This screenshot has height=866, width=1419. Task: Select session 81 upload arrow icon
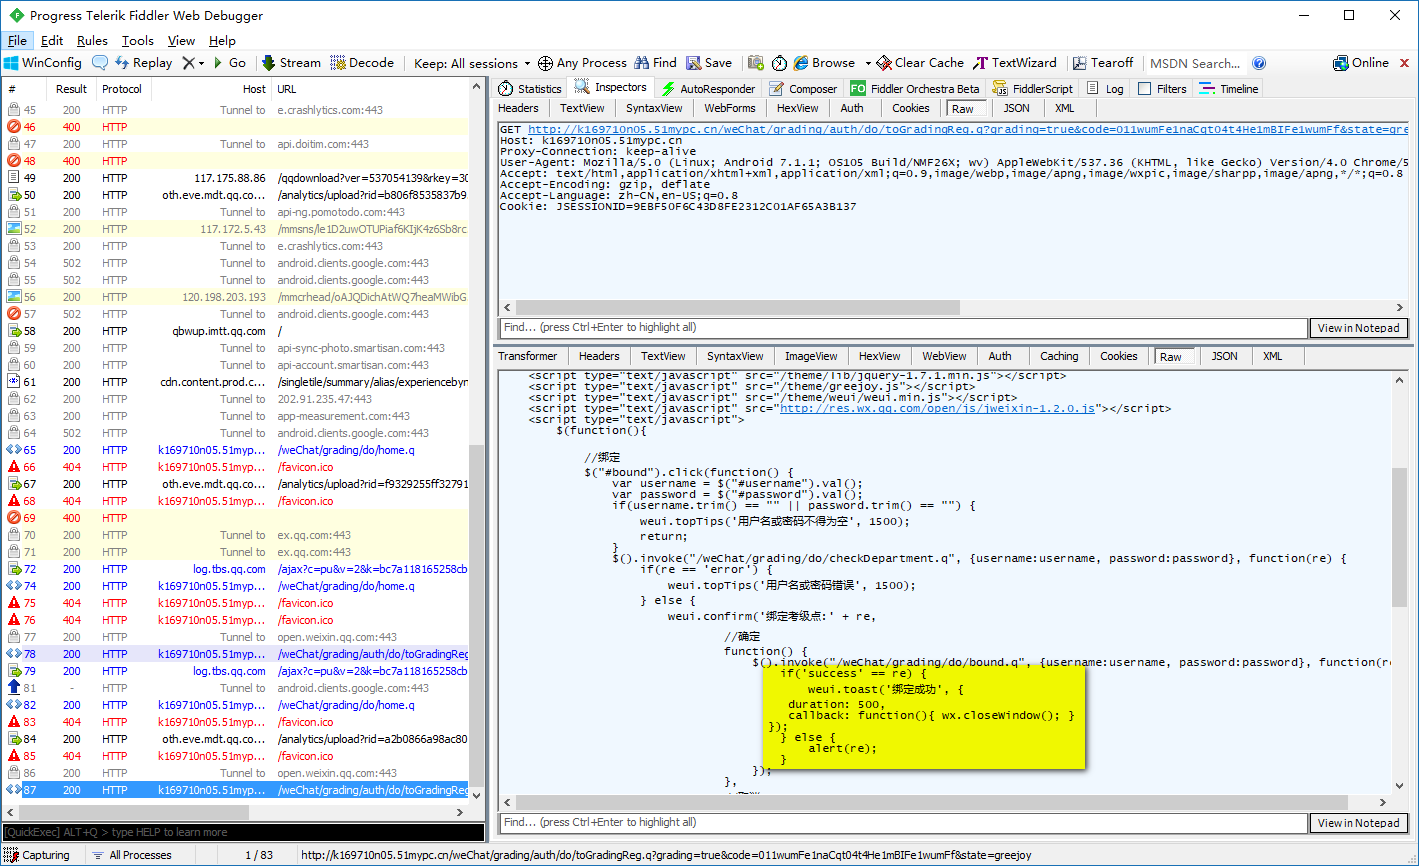tap(14, 688)
